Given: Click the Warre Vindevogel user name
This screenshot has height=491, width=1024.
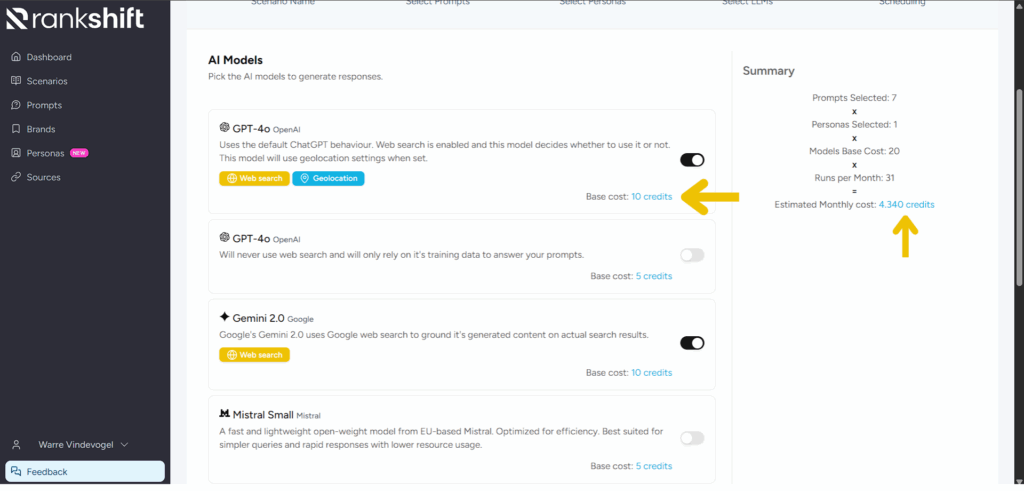Looking at the screenshot, I should click(76, 445).
